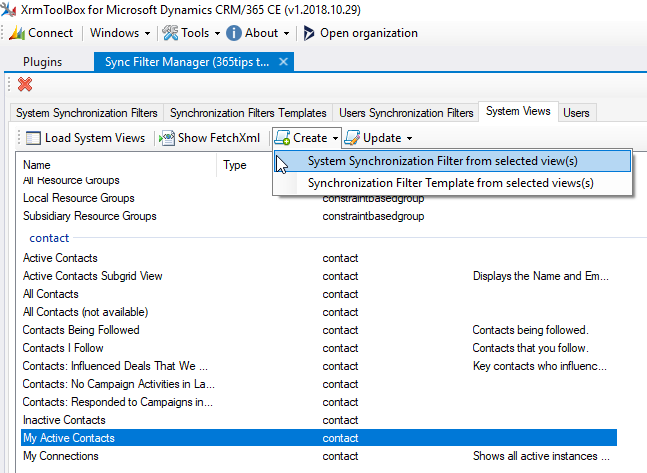Viewport: 647px width, 473px height.
Task: Sort the list by Name column header
Action: (37, 165)
